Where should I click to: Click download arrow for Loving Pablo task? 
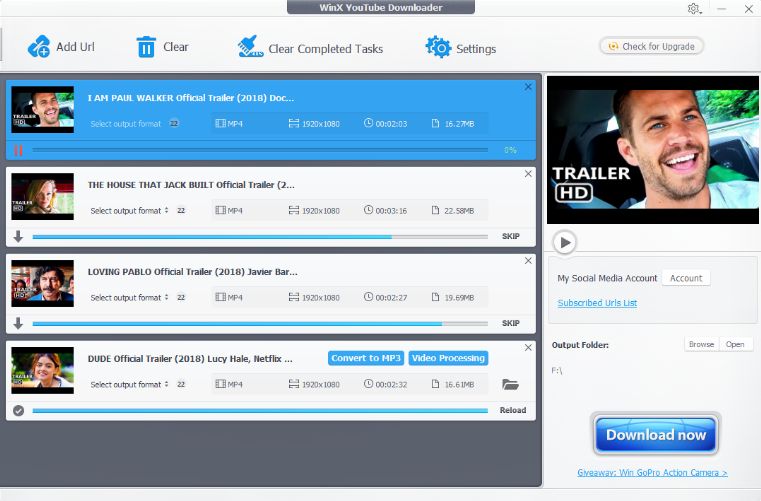coord(18,324)
